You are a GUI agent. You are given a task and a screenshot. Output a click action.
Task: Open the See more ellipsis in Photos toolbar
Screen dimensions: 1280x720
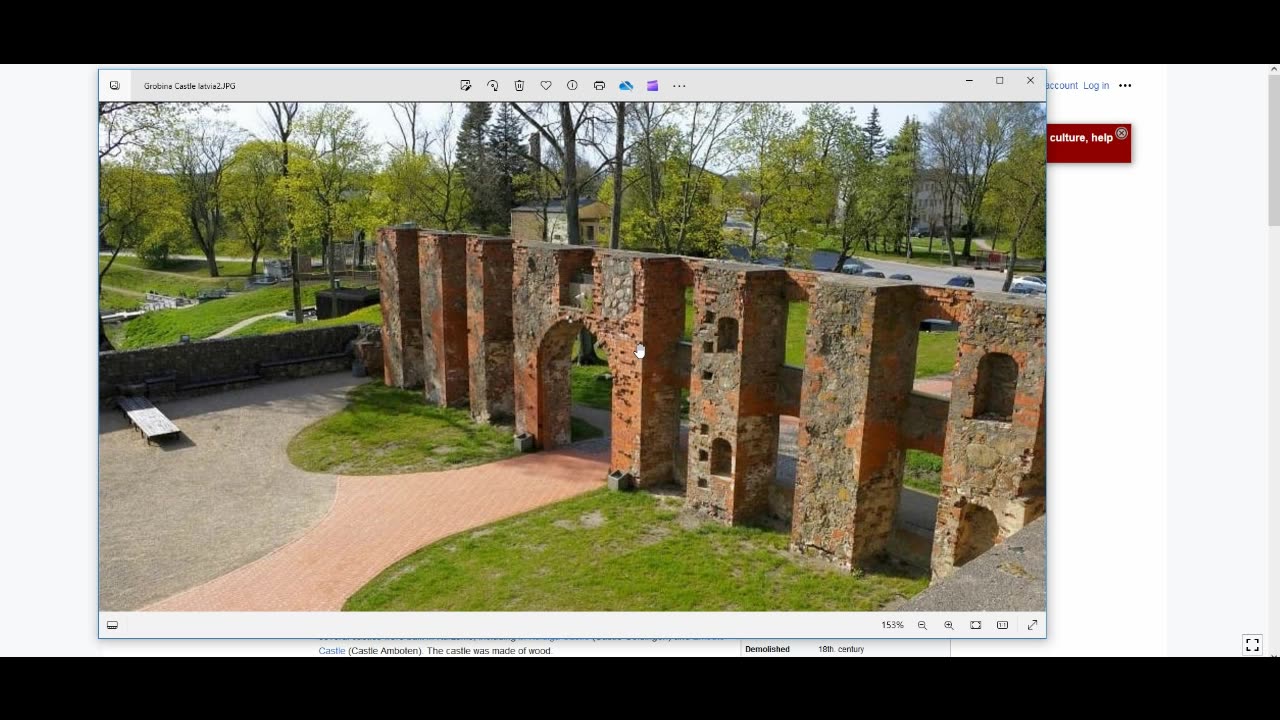tap(679, 86)
